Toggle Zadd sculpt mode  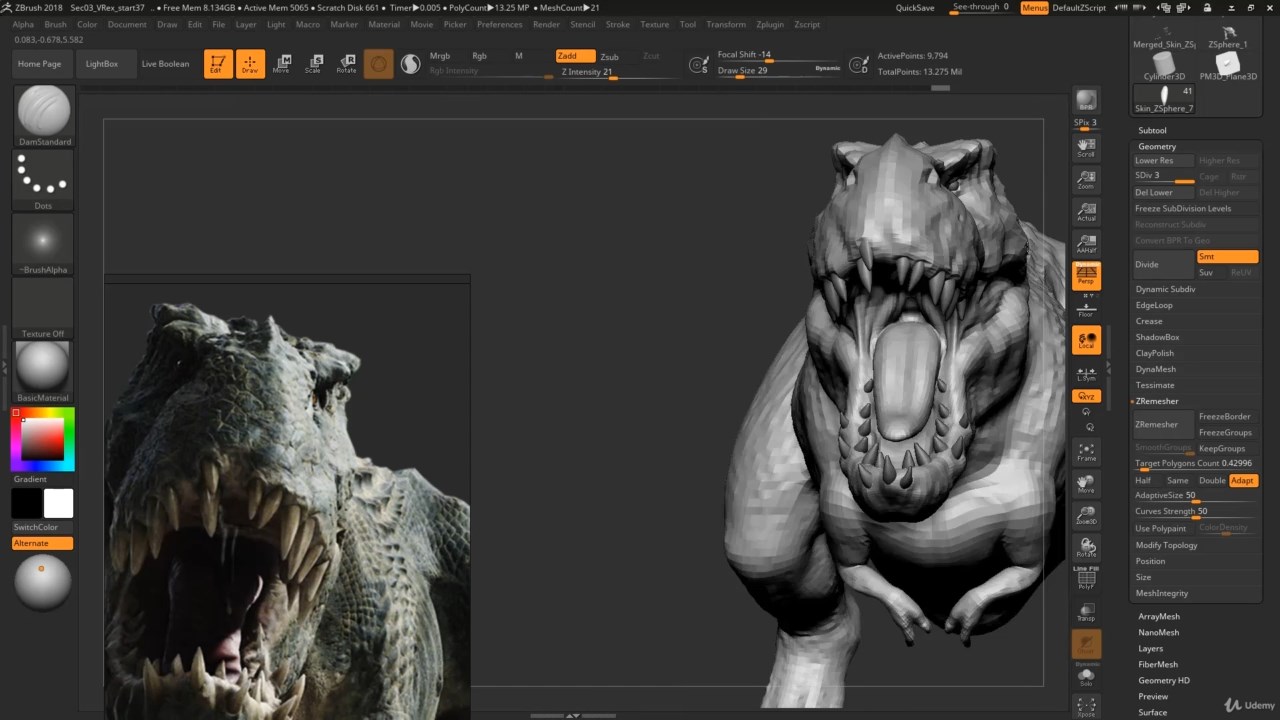575,56
